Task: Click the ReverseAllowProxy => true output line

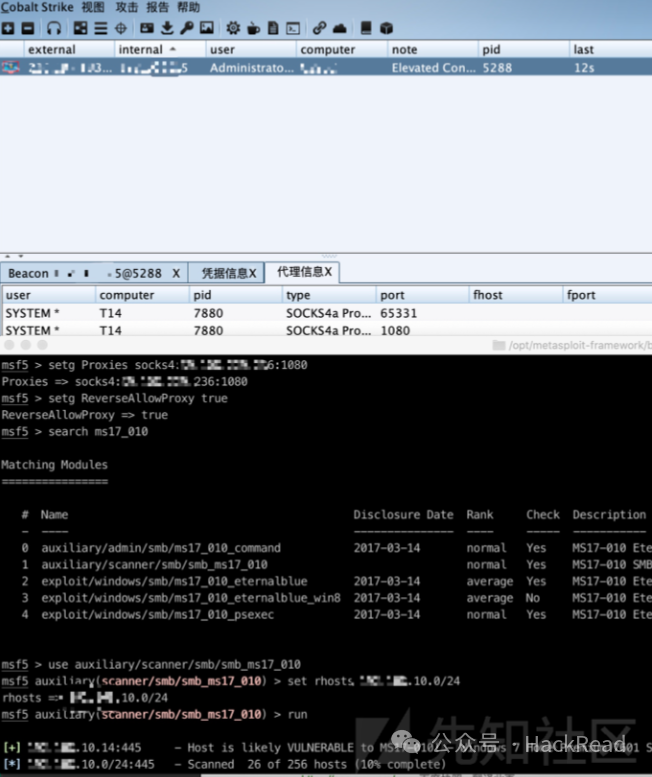Action: [84, 415]
